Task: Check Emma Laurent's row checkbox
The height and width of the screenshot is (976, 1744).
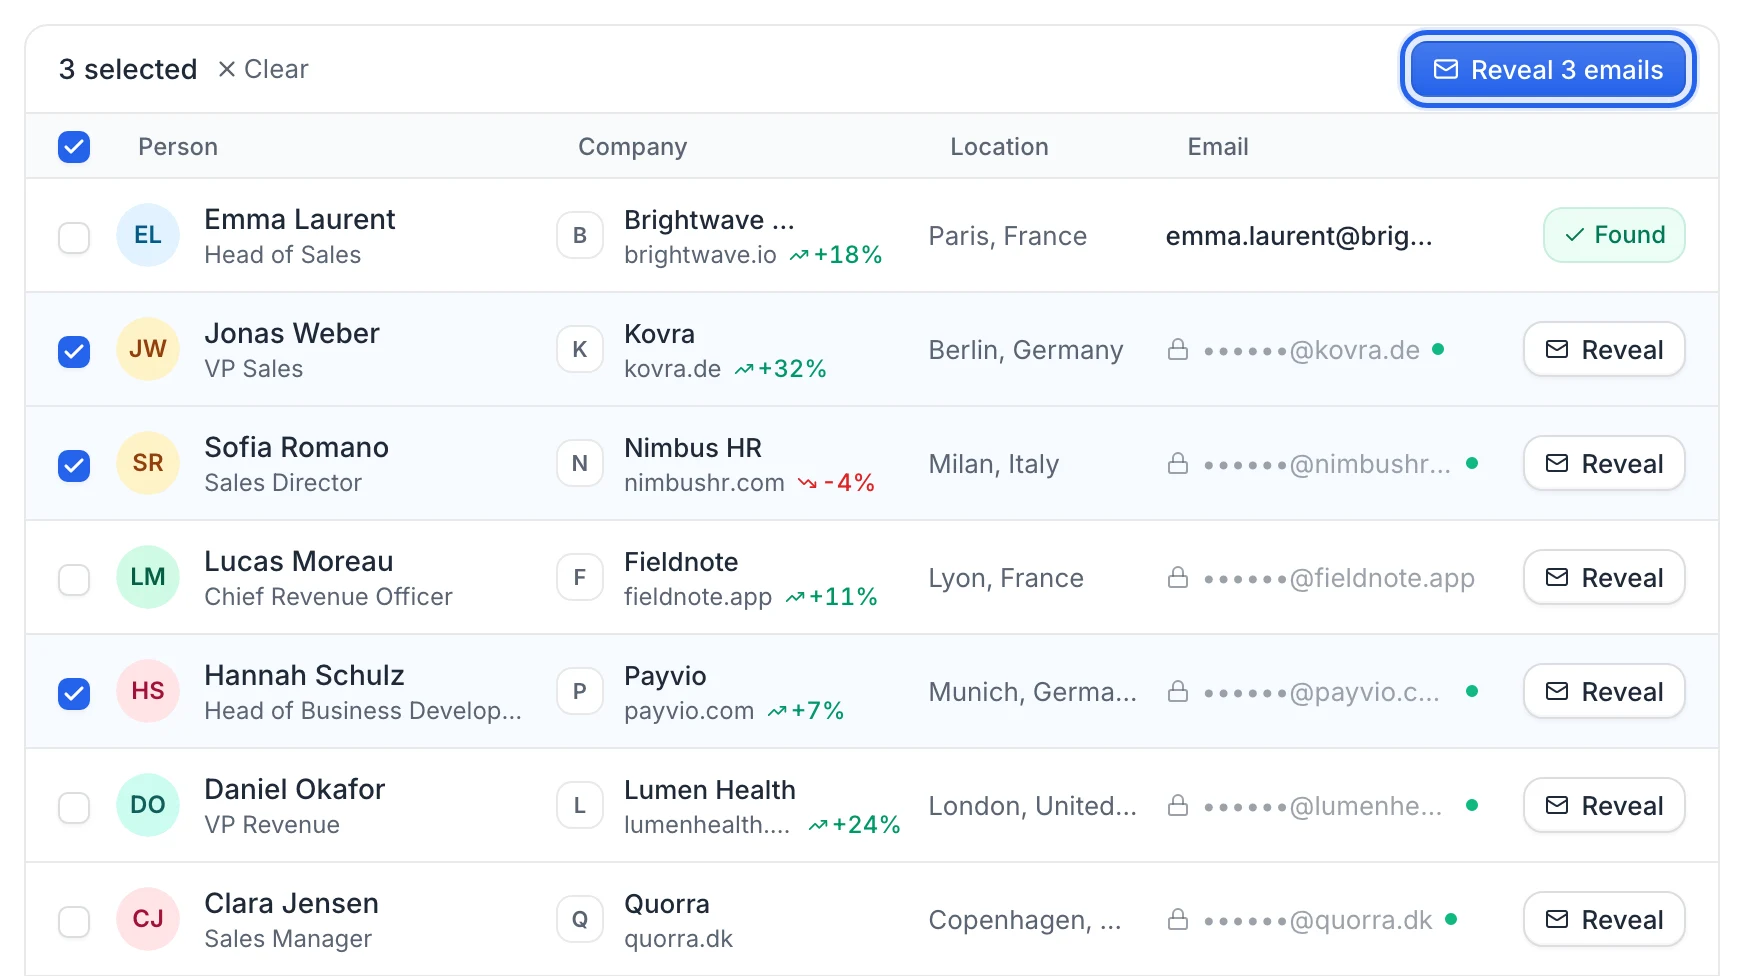Action: (x=74, y=238)
